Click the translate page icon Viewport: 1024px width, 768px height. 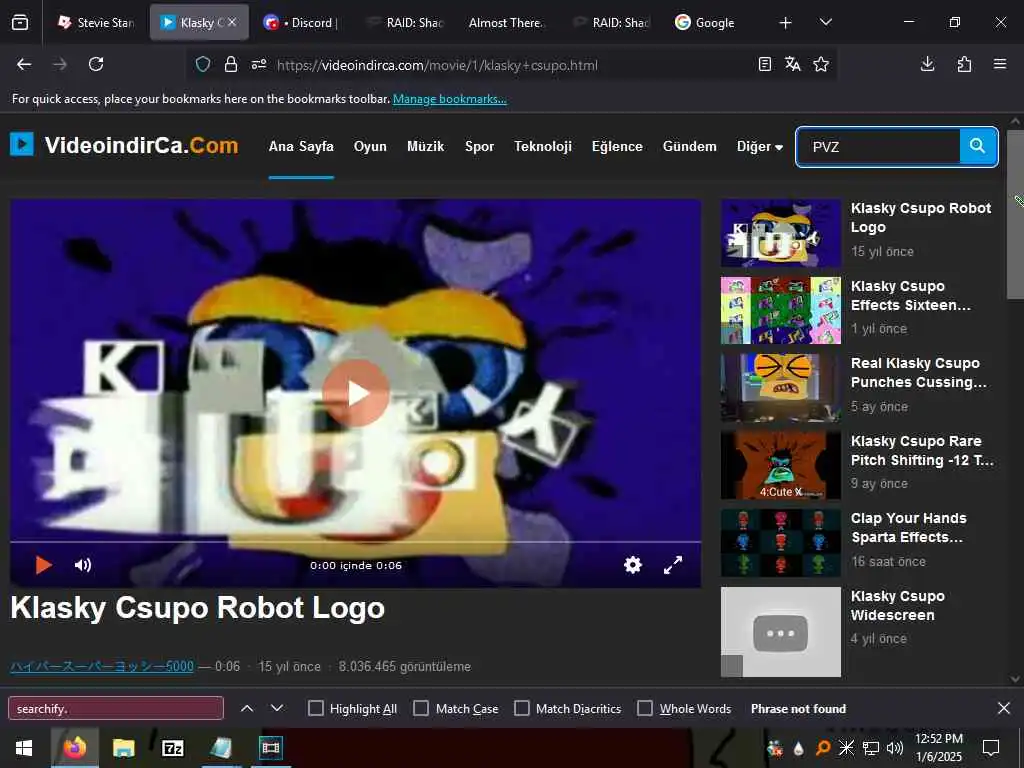click(x=793, y=64)
